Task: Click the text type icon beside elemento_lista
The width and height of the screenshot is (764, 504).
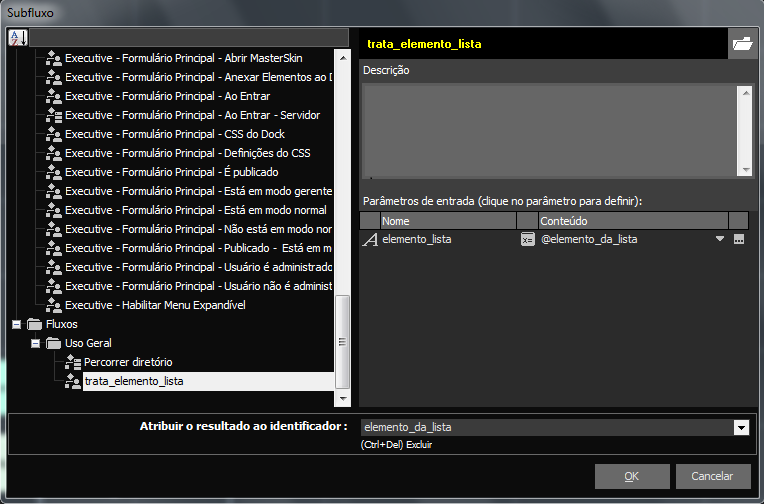Action: click(x=369, y=239)
